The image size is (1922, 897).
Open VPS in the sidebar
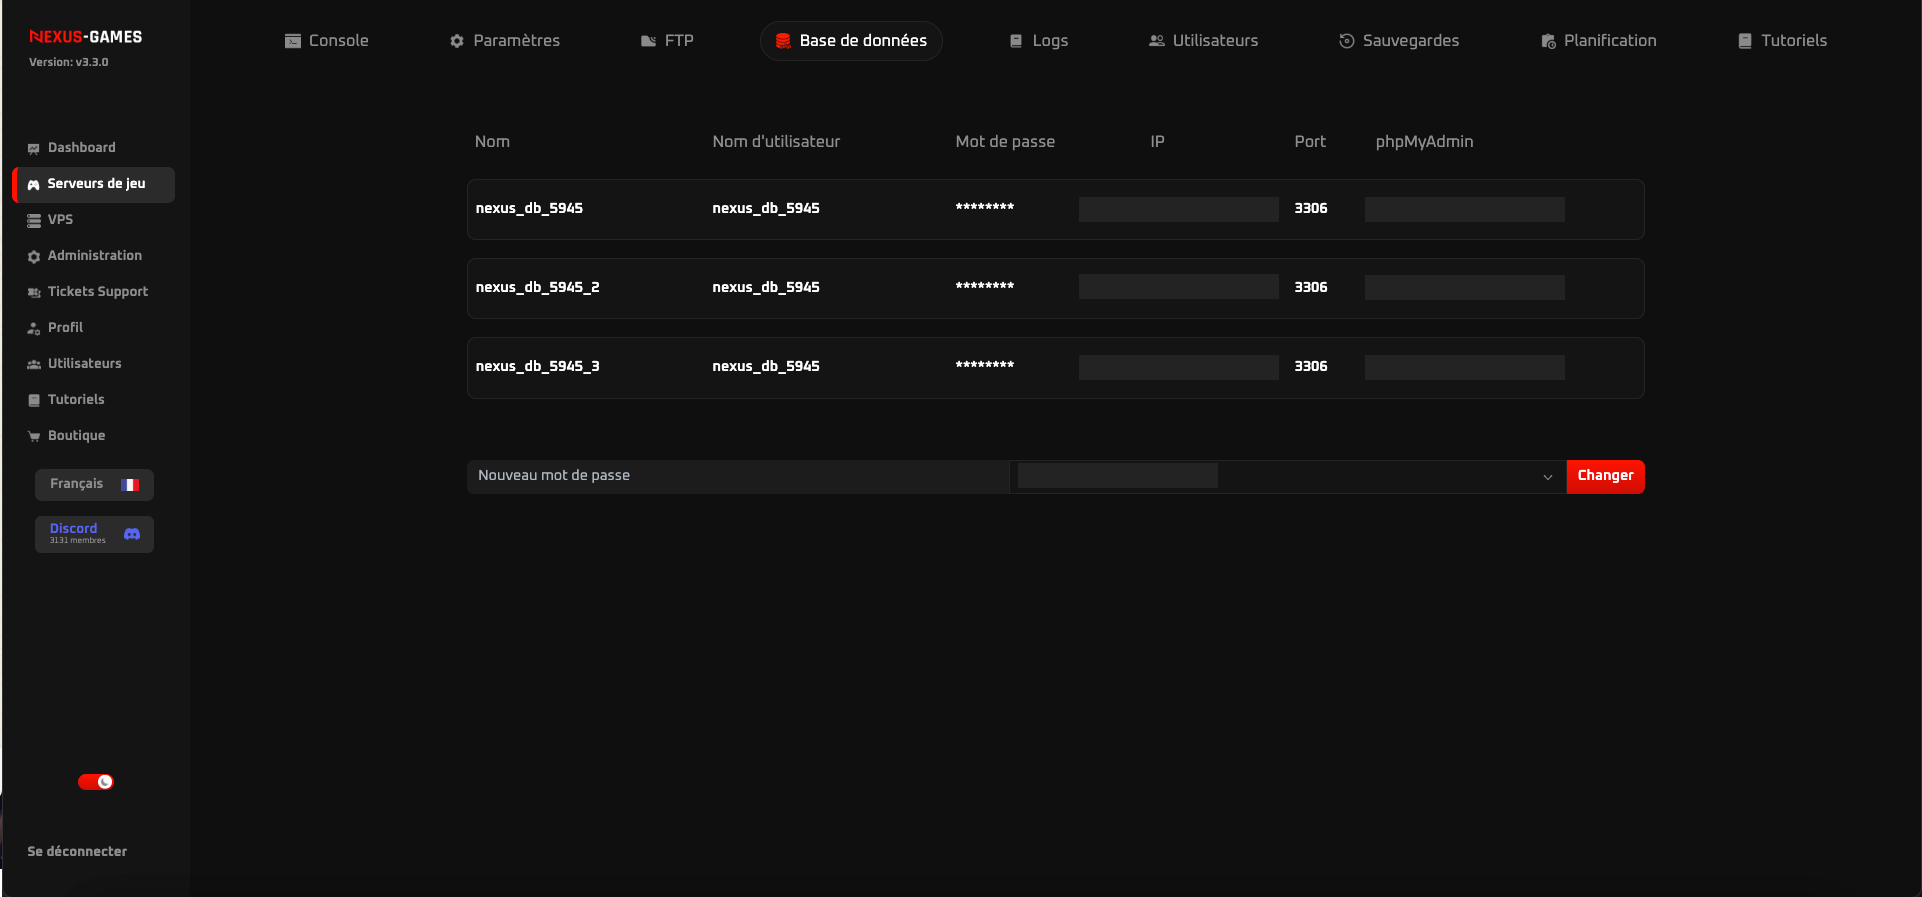(x=60, y=220)
